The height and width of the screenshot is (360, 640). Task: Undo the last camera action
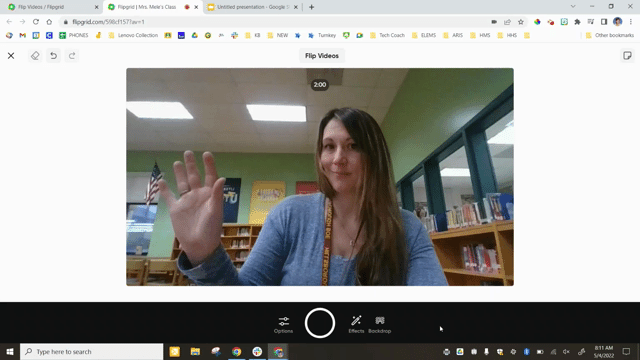[x=53, y=56]
